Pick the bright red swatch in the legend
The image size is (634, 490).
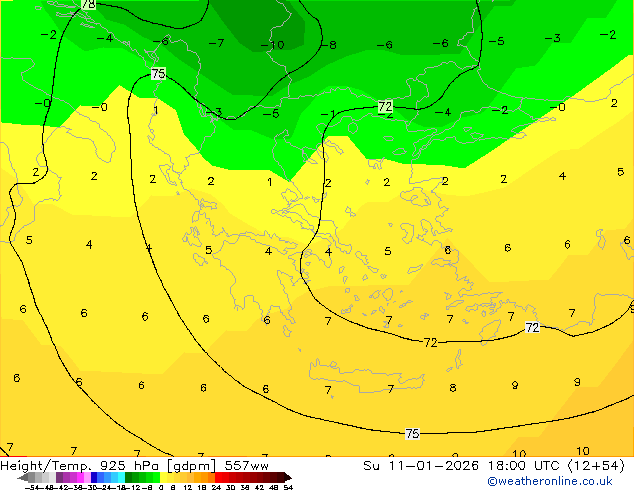pyautogui.click(x=219, y=477)
